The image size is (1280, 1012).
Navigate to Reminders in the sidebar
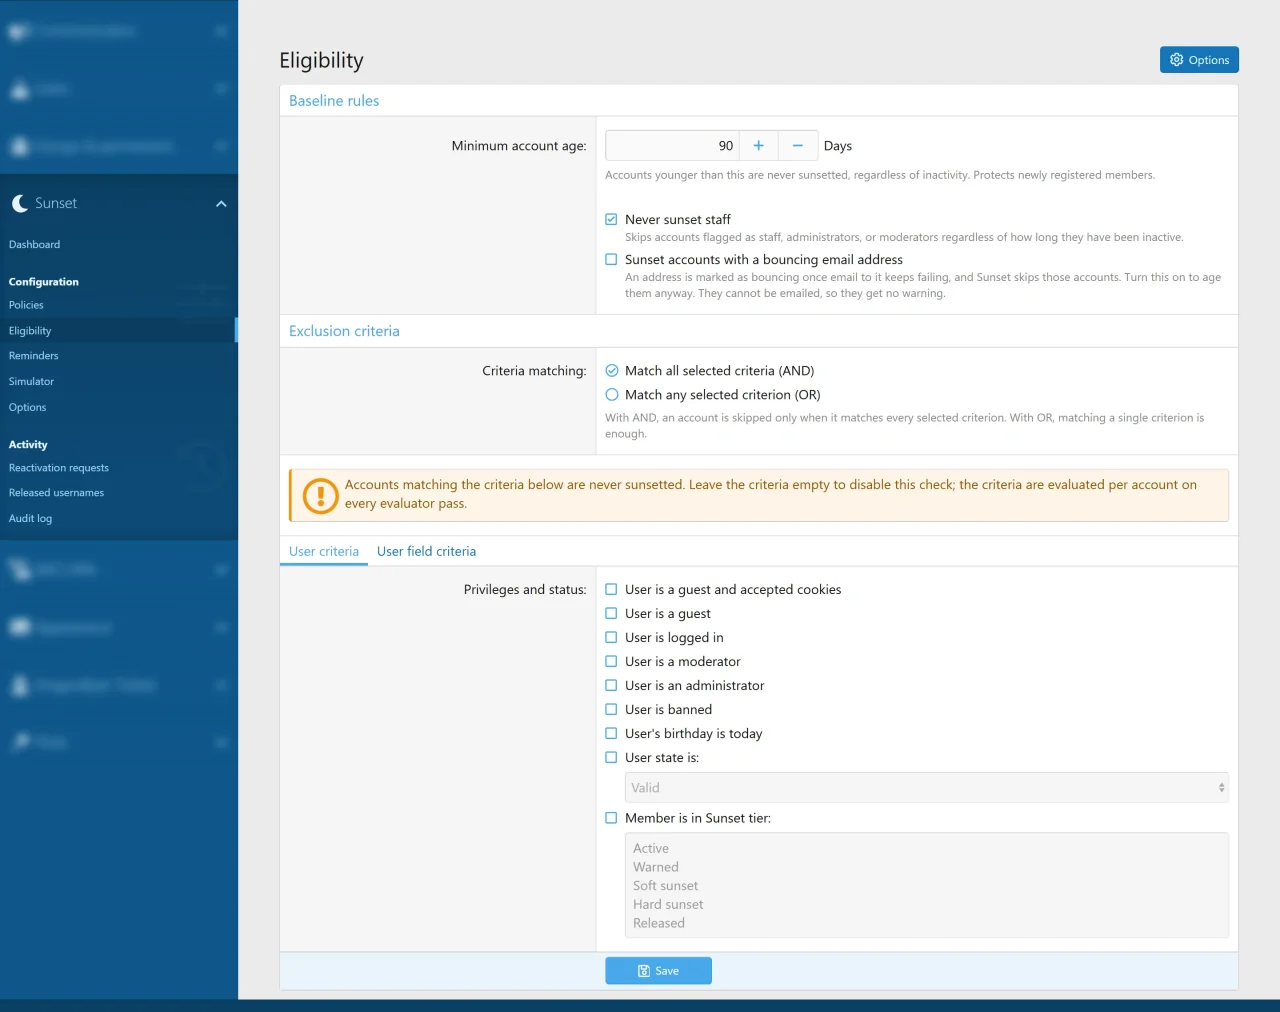pos(34,356)
